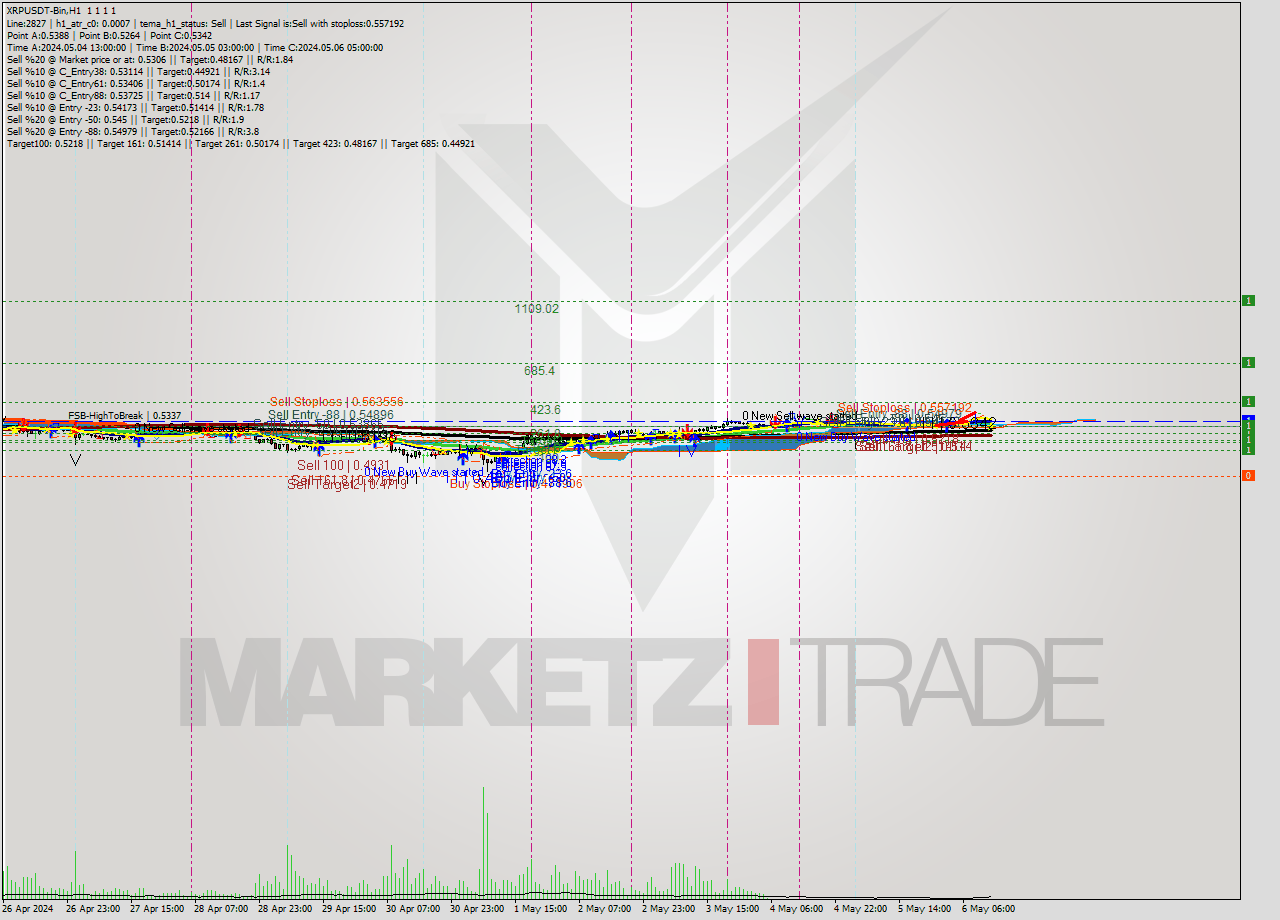
Task: Click the Sell Stoploss 0.557192 label
Action: [905, 408]
